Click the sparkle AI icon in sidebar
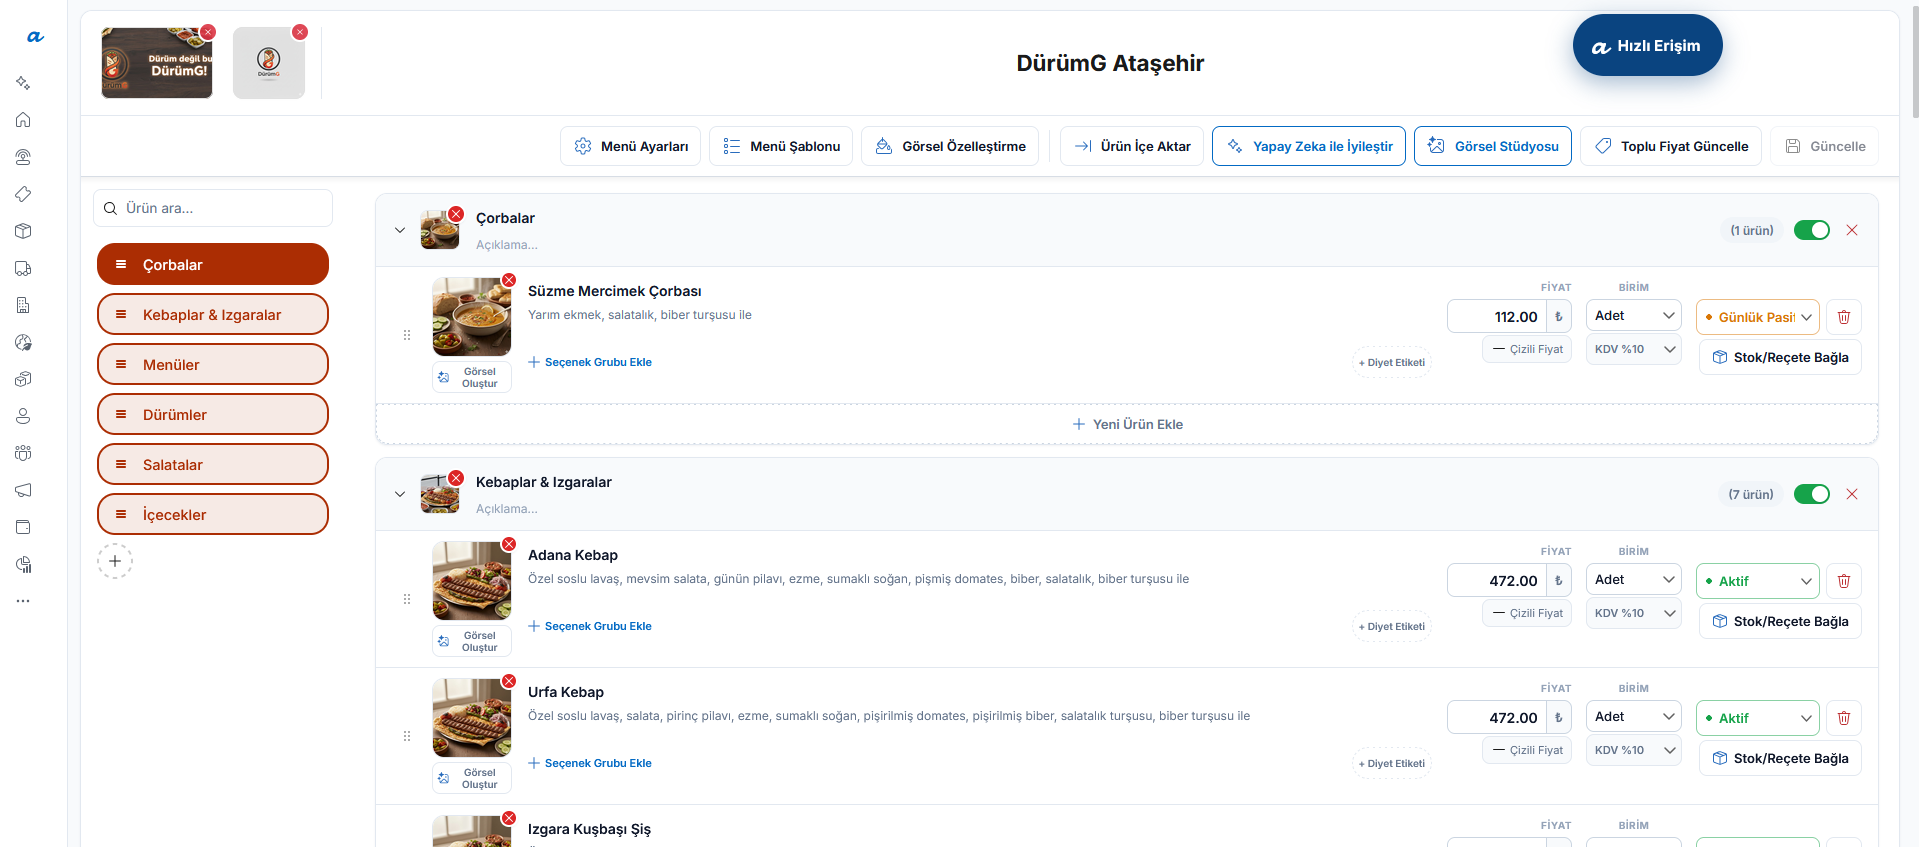 [23, 83]
